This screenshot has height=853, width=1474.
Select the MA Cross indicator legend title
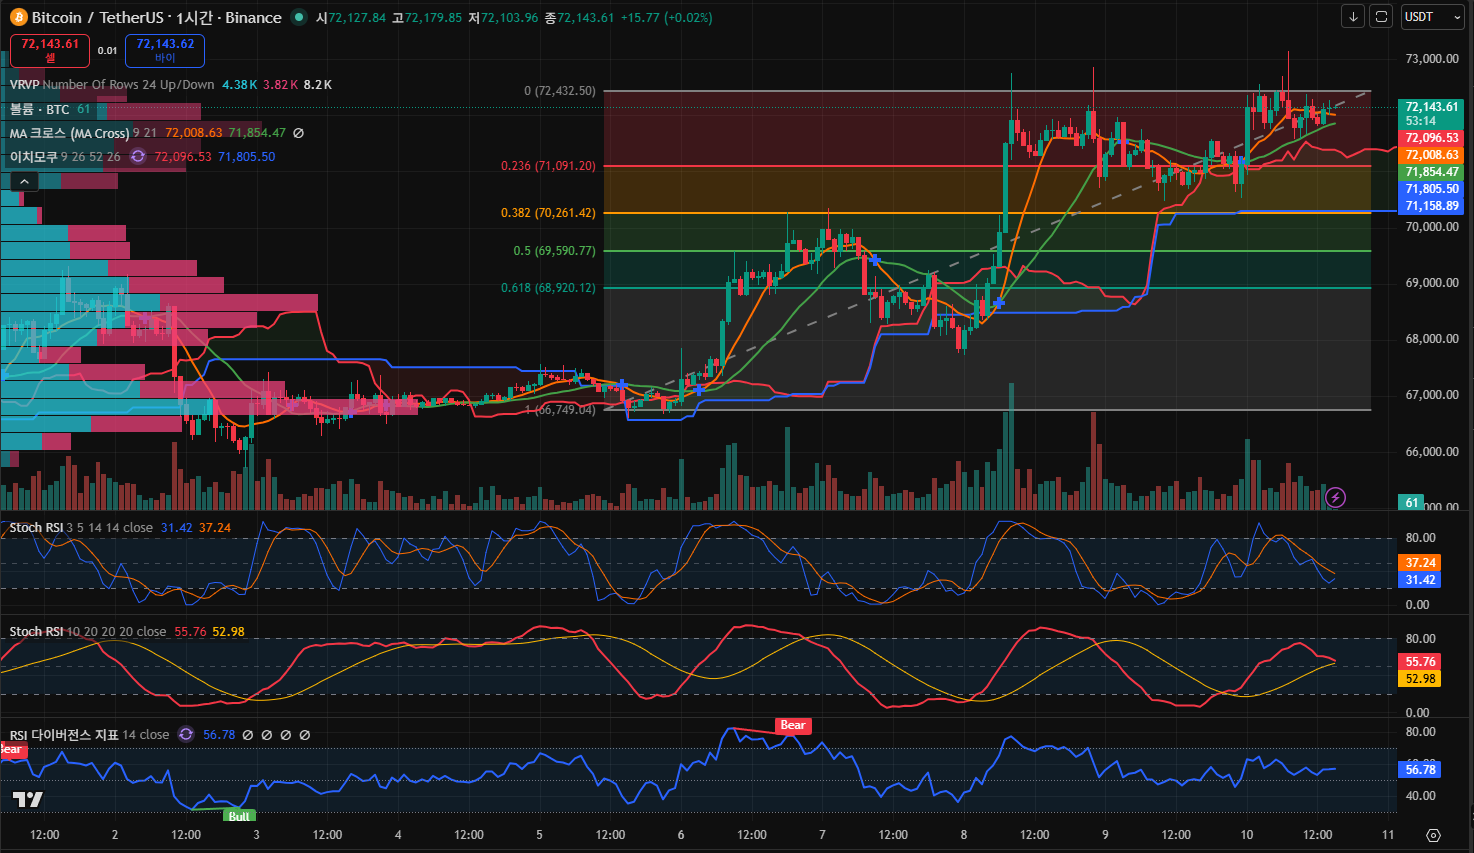tap(69, 133)
